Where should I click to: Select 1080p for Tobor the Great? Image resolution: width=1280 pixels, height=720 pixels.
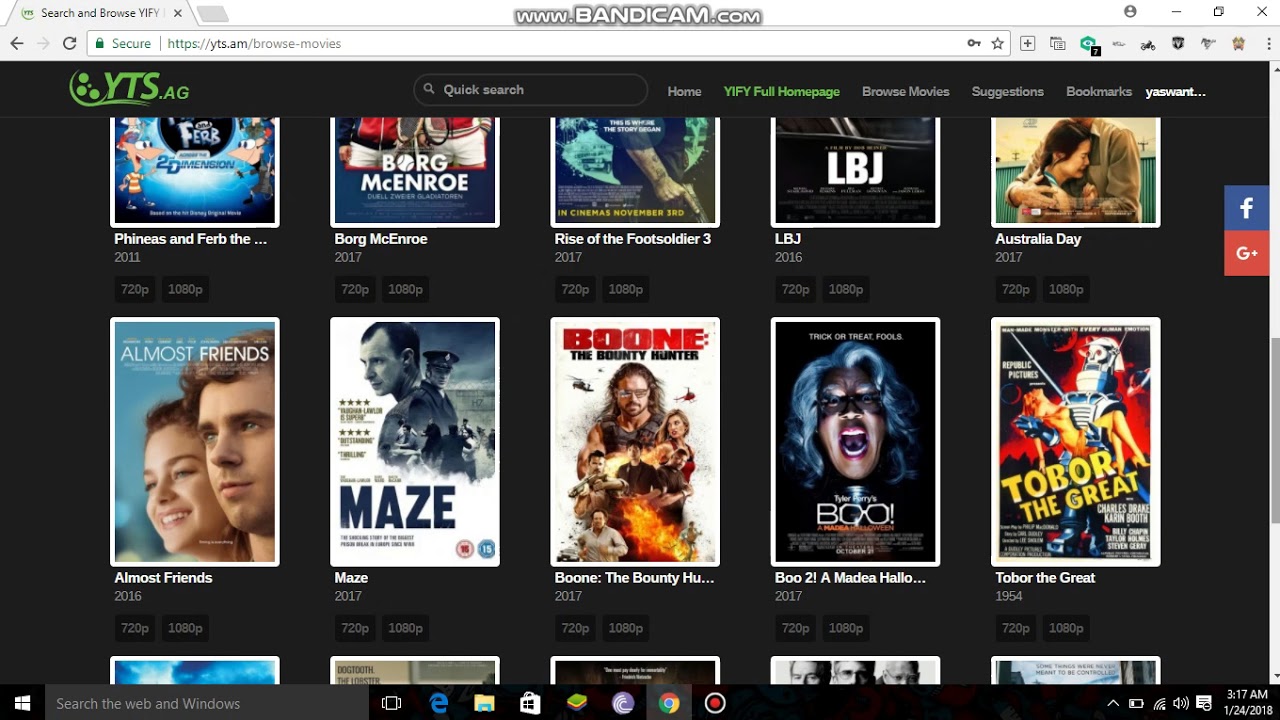click(1065, 628)
